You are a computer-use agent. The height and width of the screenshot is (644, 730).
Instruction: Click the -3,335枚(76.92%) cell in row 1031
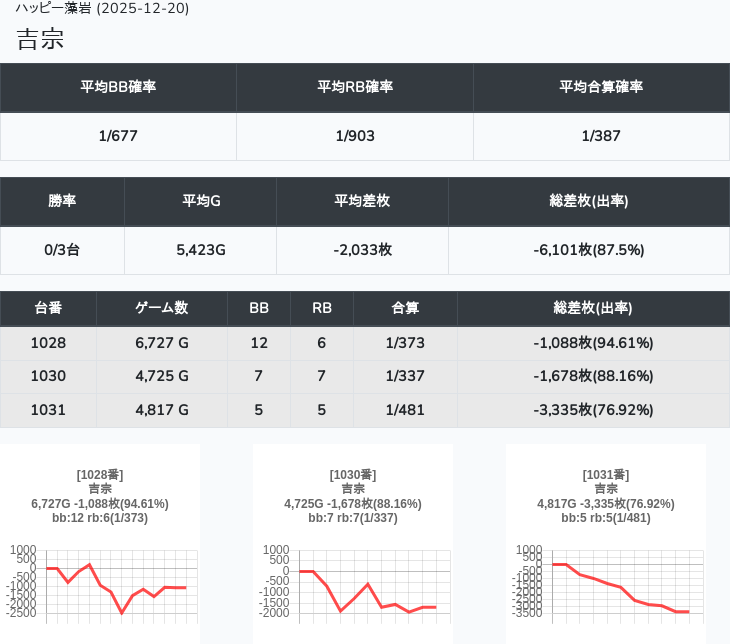tap(593, 409)
